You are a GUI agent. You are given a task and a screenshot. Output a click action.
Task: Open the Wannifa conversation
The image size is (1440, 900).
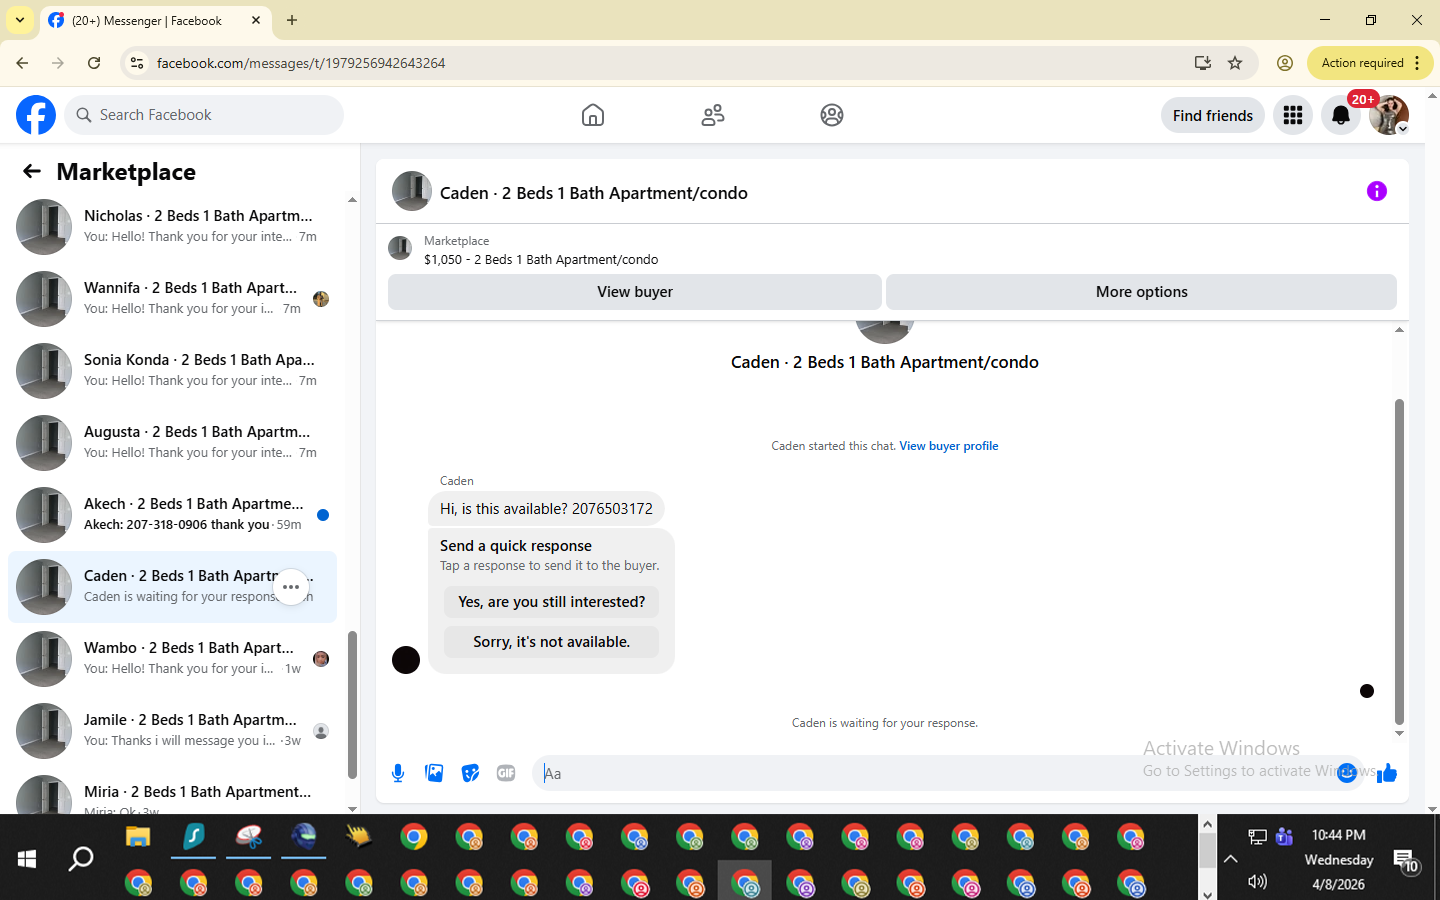(172, 299)
